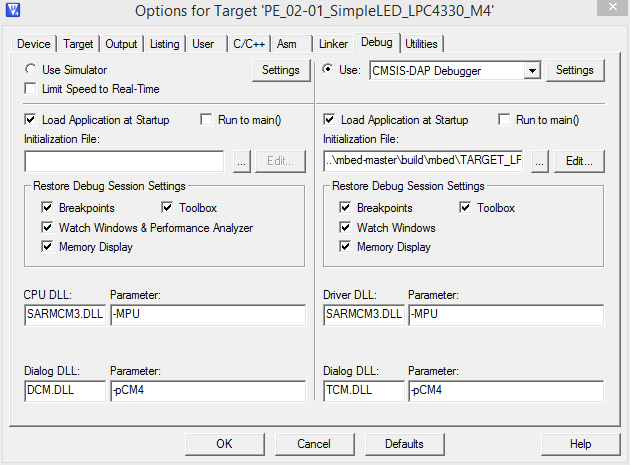Go to the Linker tab

pyautogui.click(x=333, y=44)
